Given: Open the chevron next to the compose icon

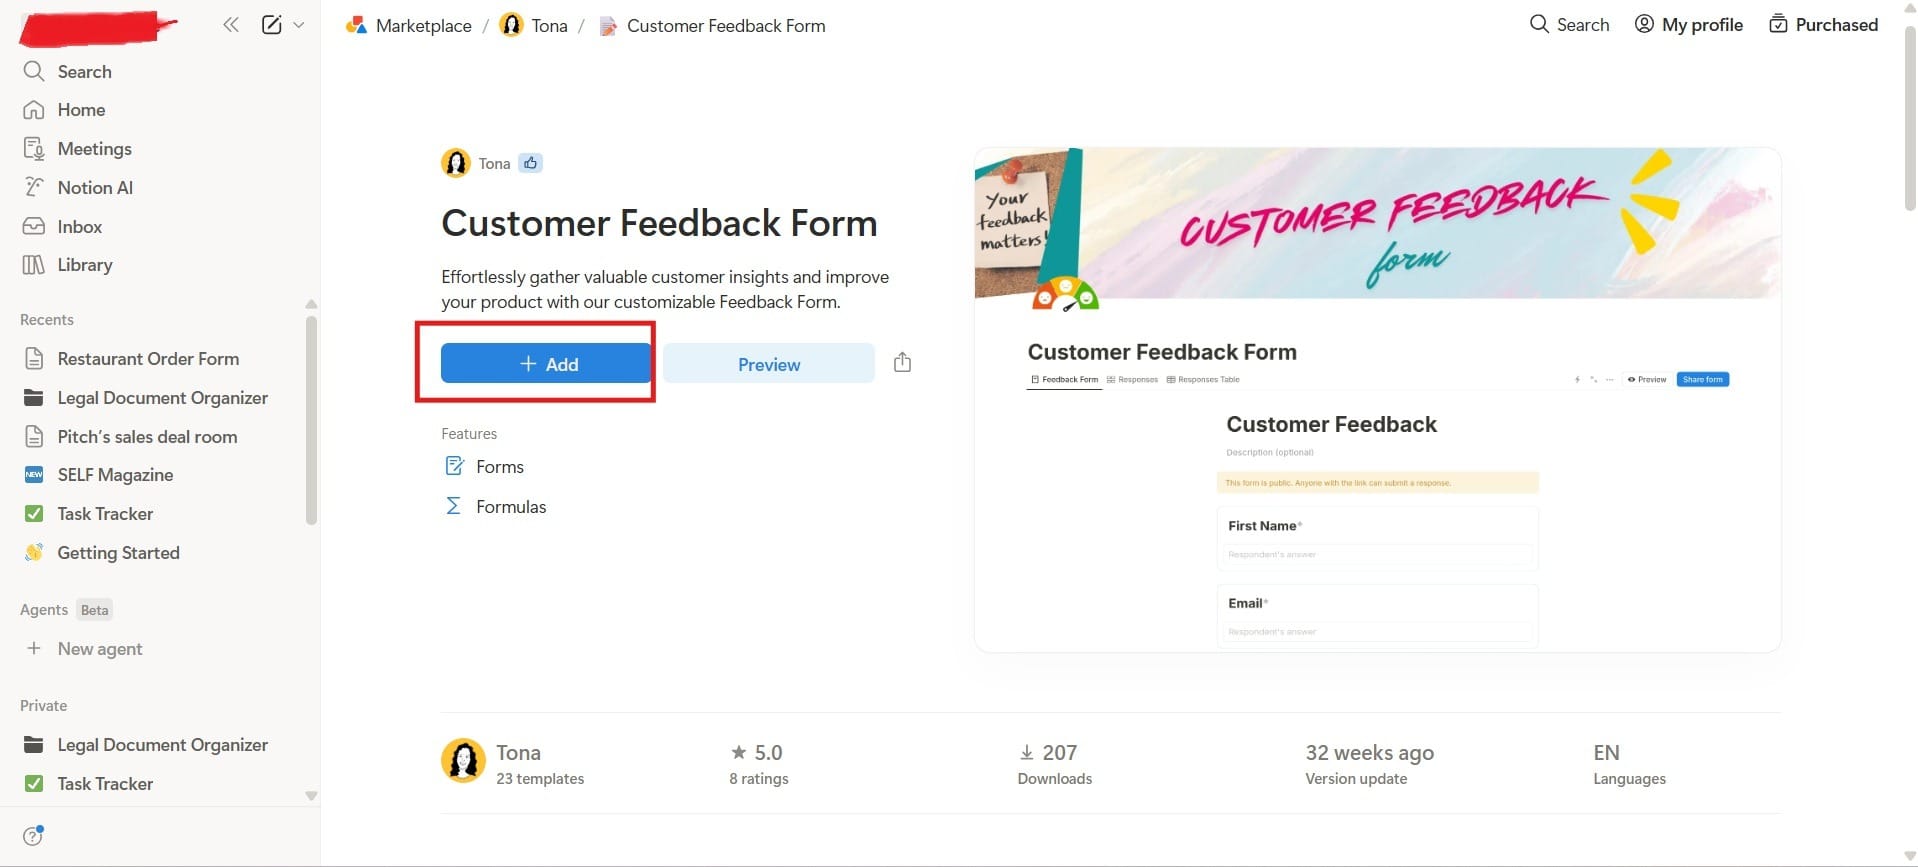Looking at the screenshot, I should pyautogui.click(x=298, y=25).
